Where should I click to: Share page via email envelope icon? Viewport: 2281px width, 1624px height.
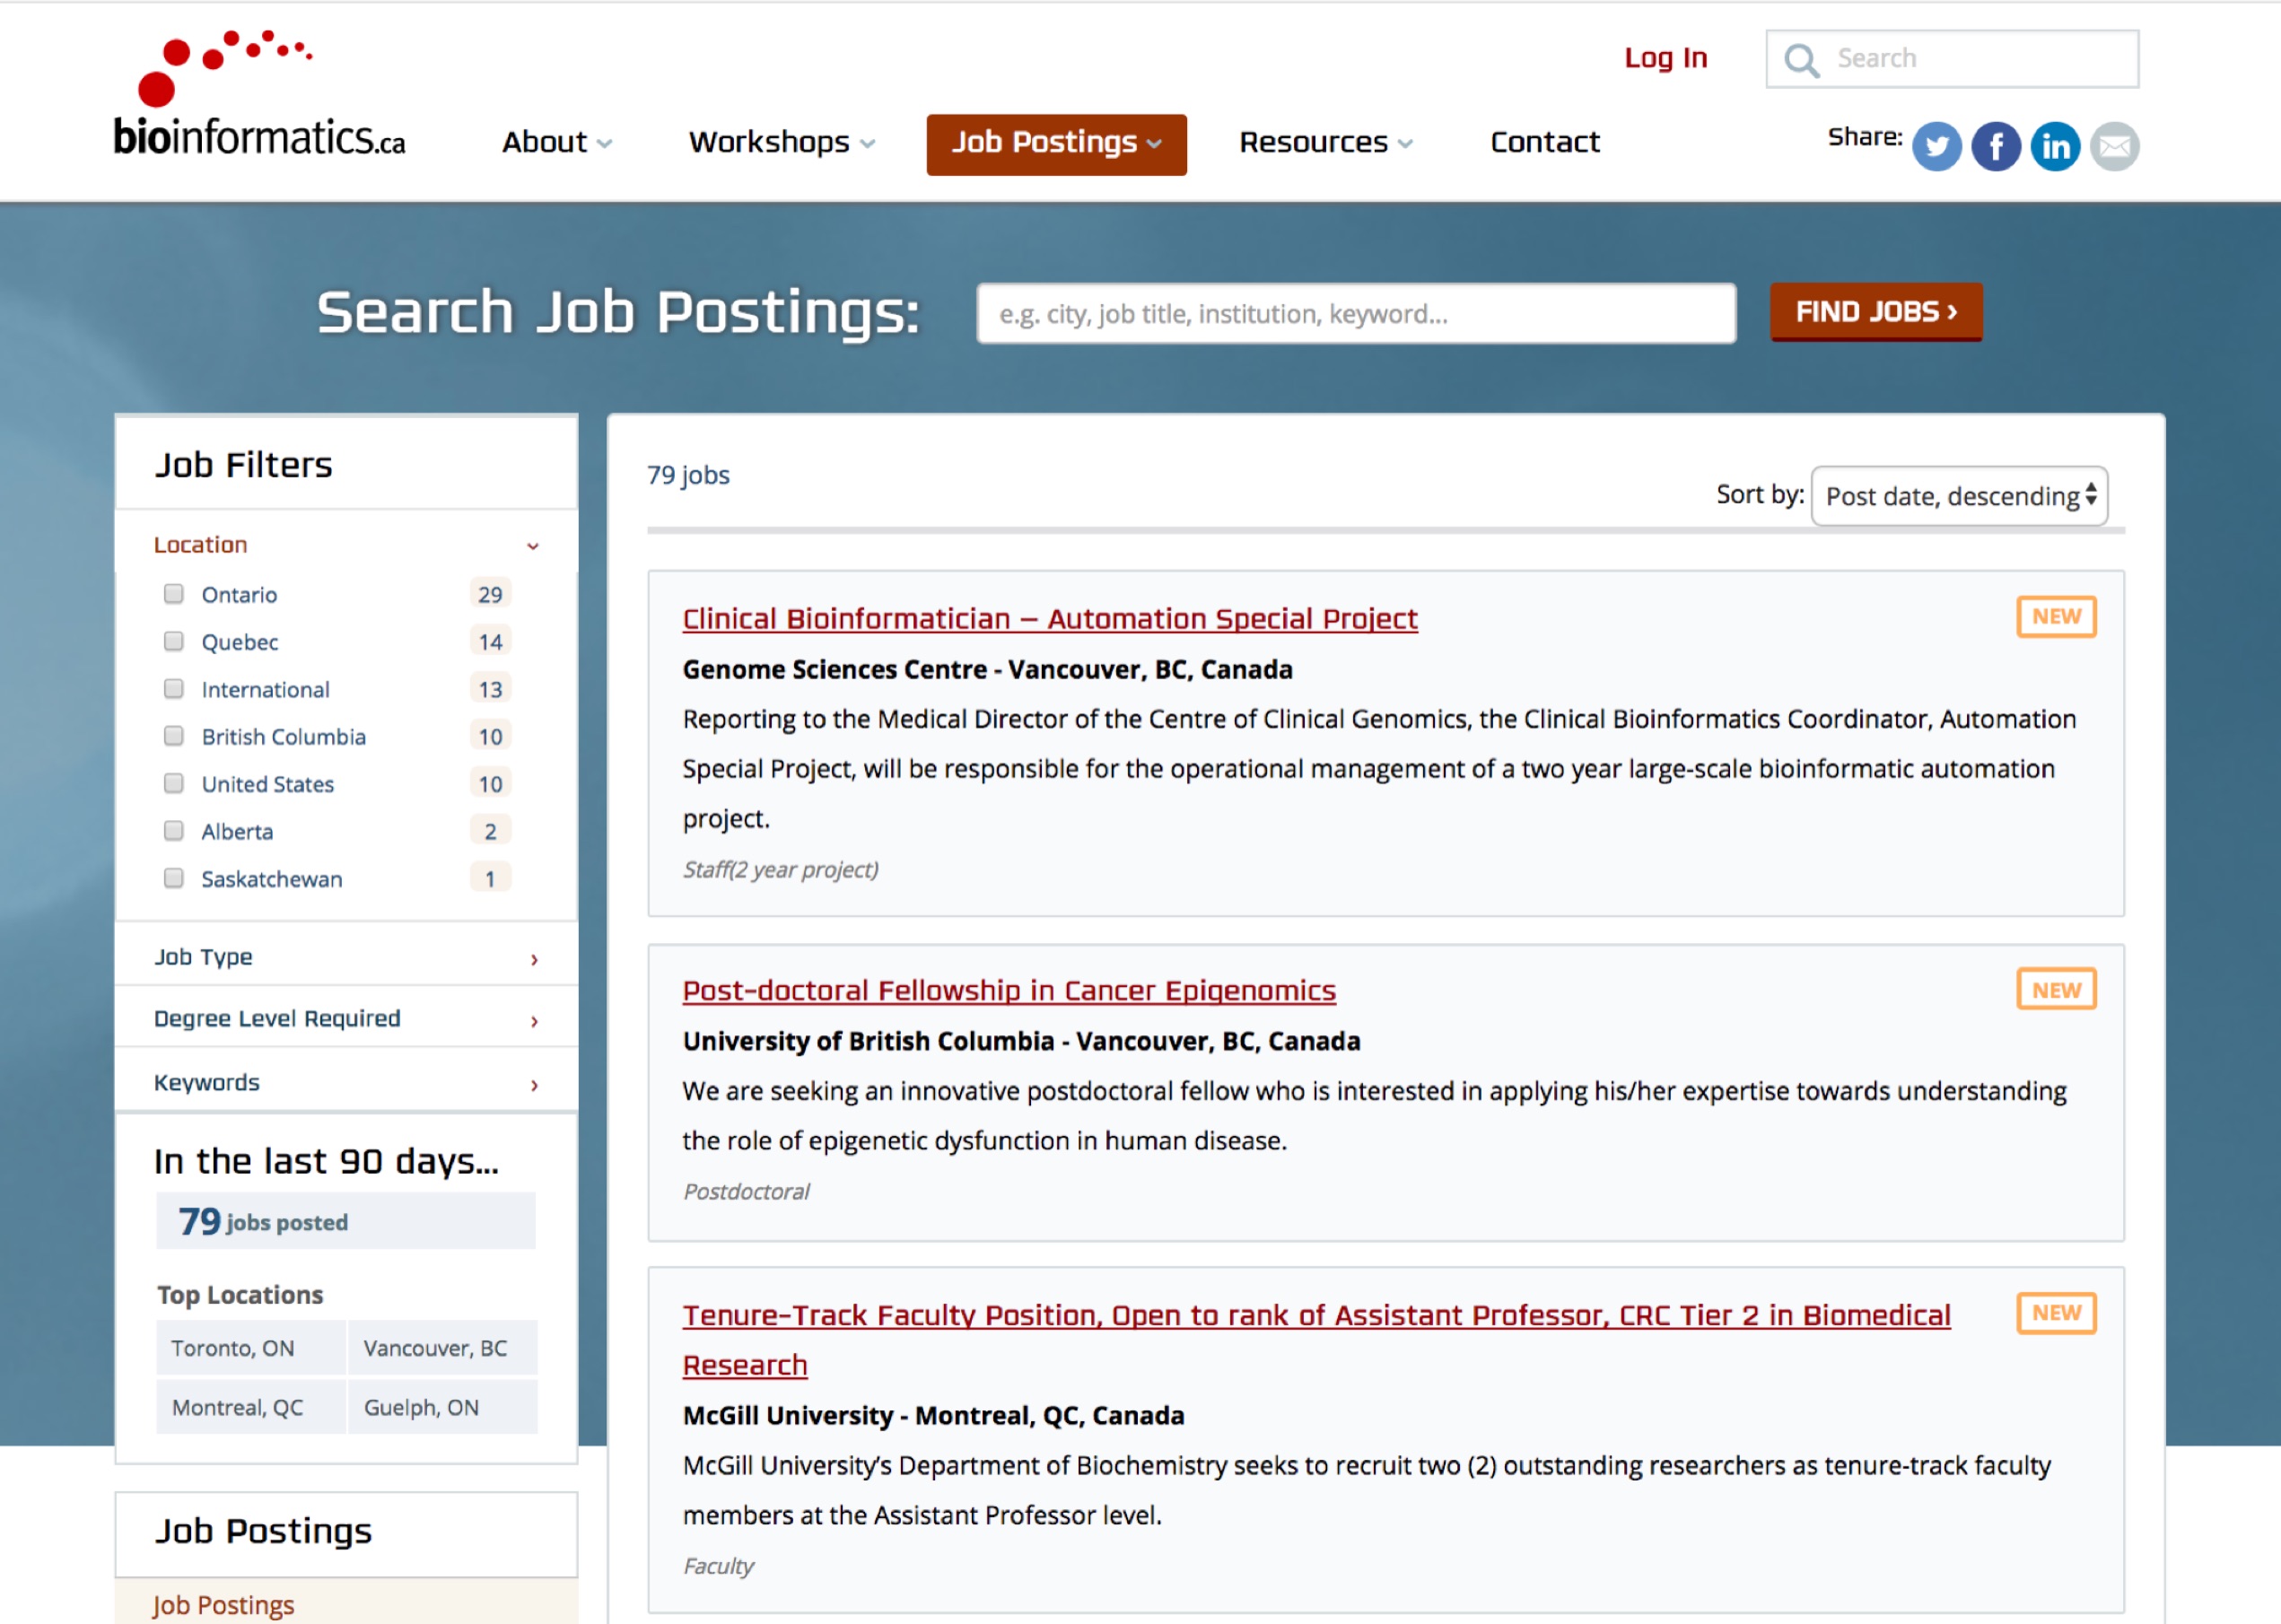tap(2114, 146)
